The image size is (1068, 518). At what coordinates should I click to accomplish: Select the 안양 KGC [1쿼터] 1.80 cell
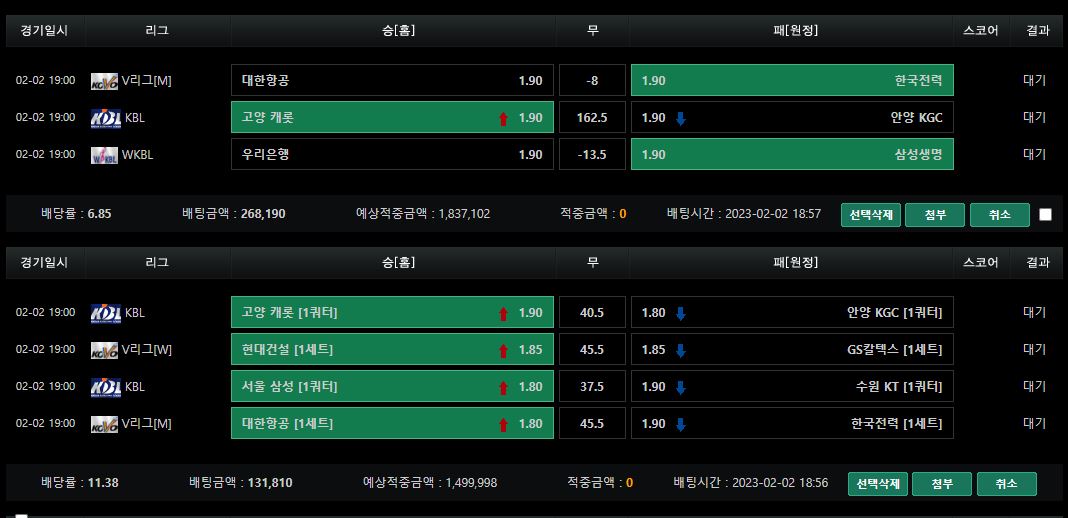pos(792,312)
